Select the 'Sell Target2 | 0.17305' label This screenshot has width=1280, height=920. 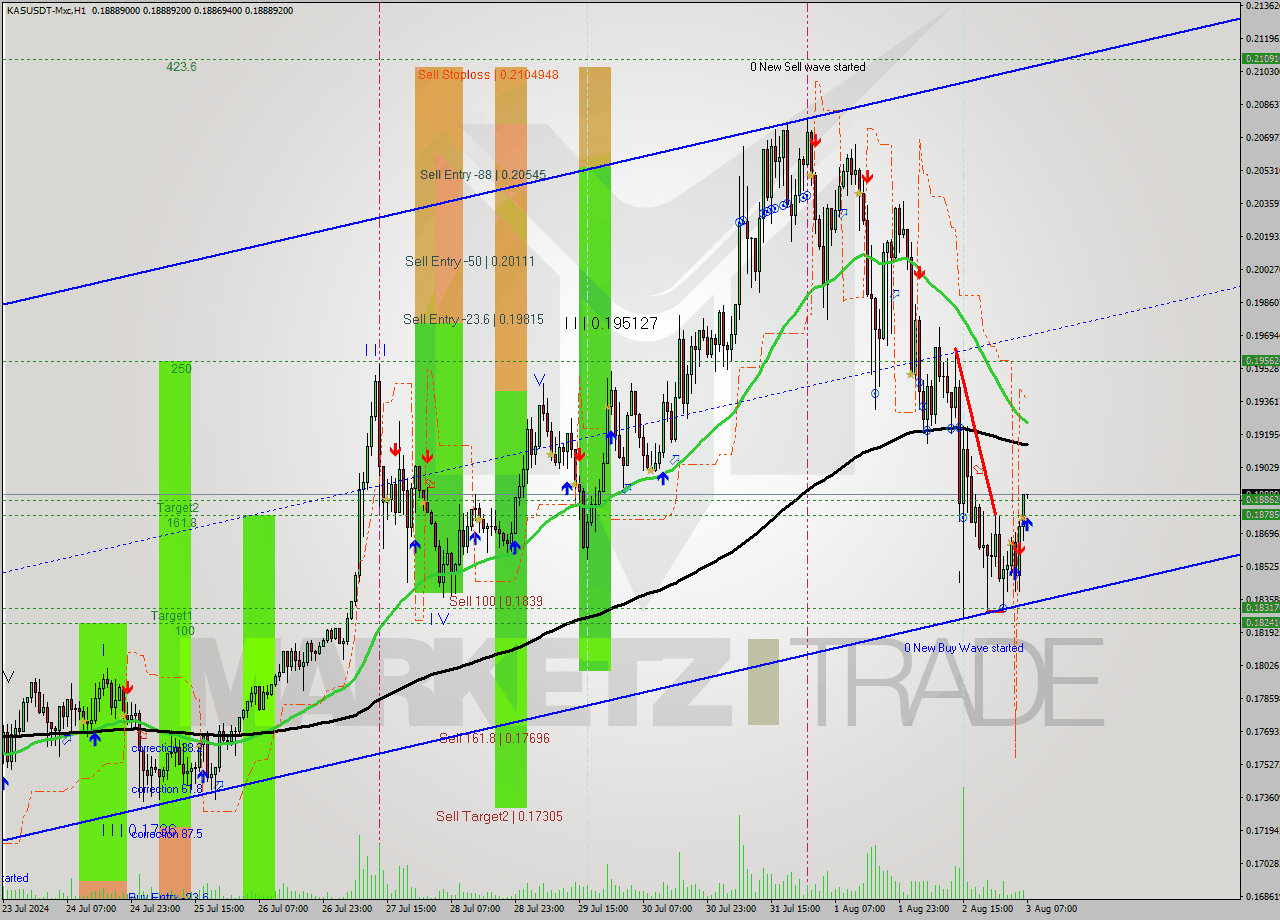click(x=499, y=816)
